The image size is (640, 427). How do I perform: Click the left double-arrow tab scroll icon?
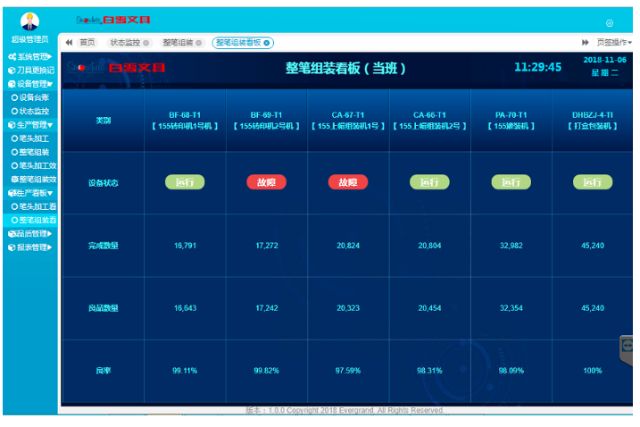[69, 43]
